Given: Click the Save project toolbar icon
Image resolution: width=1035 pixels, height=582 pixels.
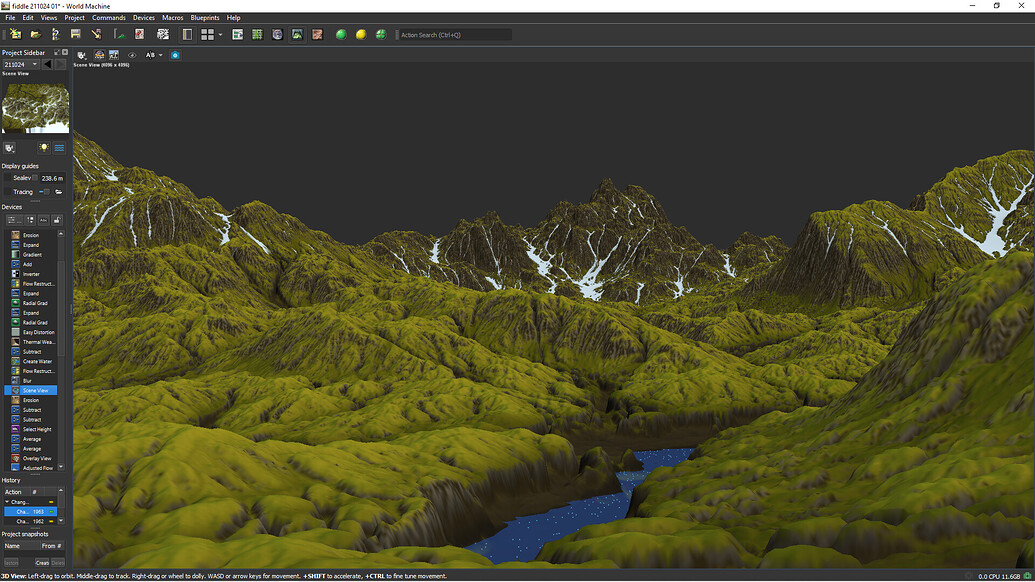Looking at the screenshot, I should [74, 33].
